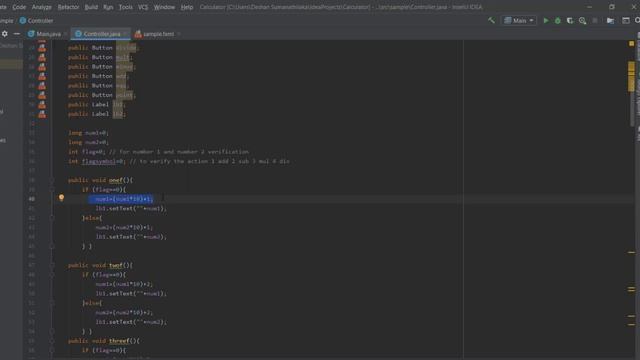Viewport: 640px width, 360px height.
Task: Click the method name twof in the editor
Action: (x=116, y=265)
